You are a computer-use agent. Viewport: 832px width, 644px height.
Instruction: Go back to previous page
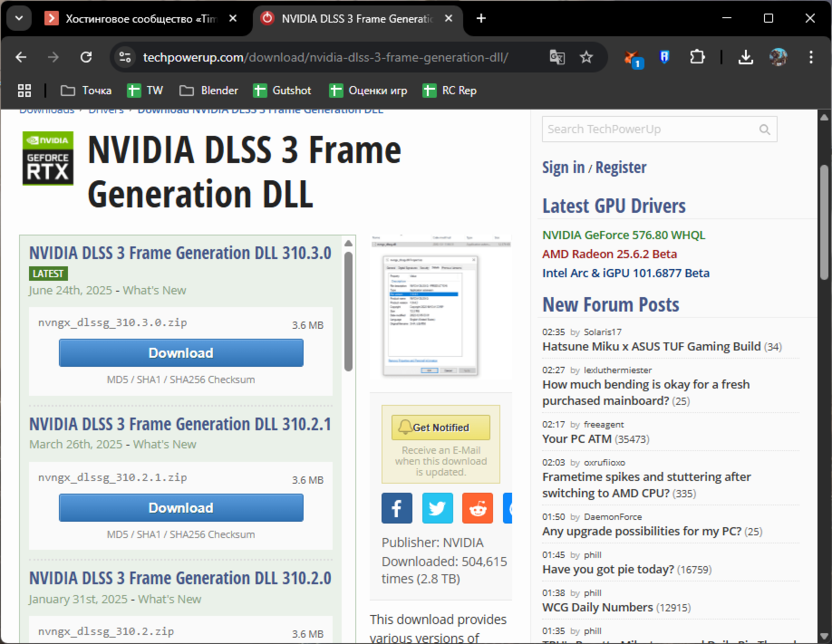click(x=21, y=57)
